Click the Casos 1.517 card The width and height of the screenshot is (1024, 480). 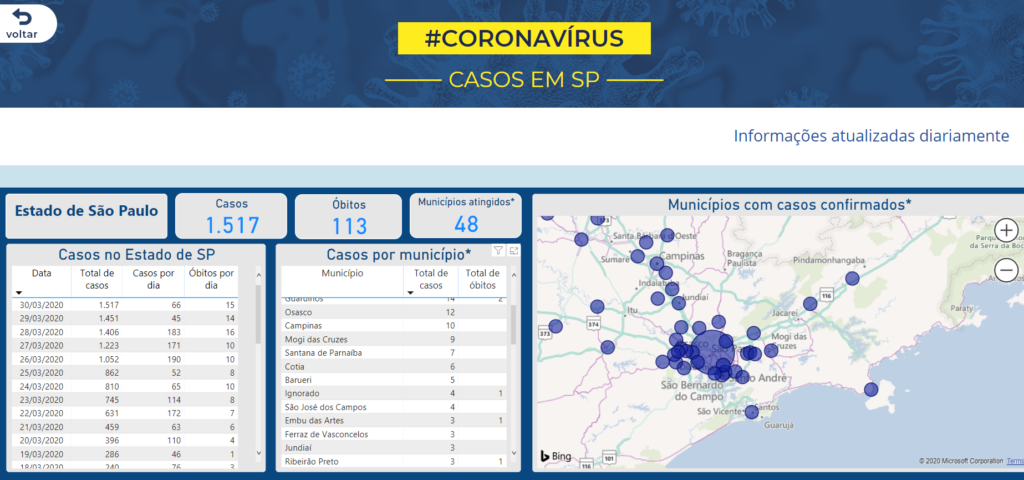pos(231,216)
